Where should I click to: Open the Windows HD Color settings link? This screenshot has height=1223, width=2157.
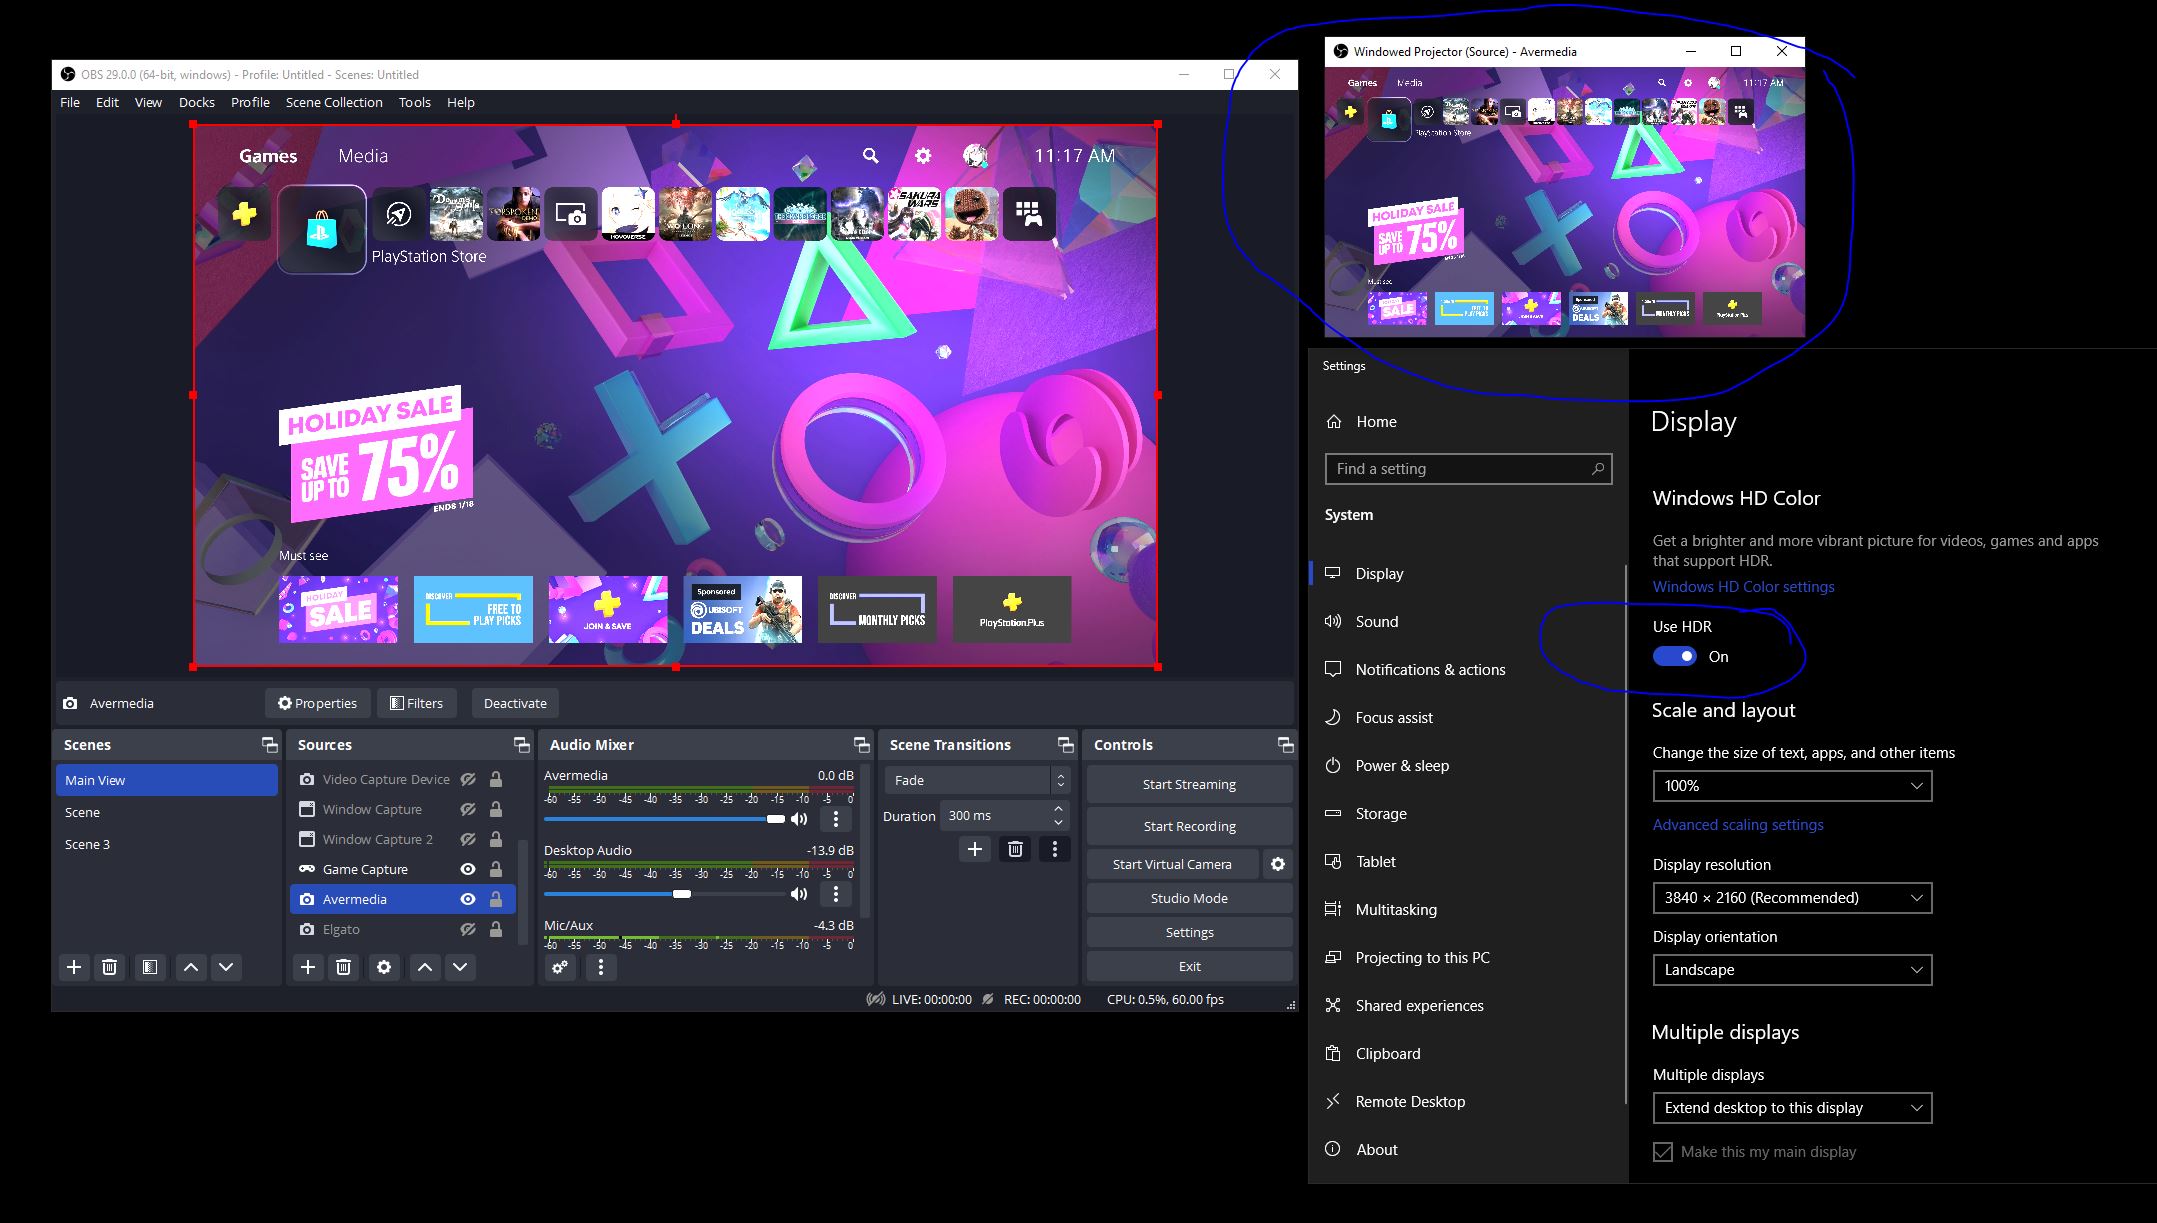coord(1743,587)
